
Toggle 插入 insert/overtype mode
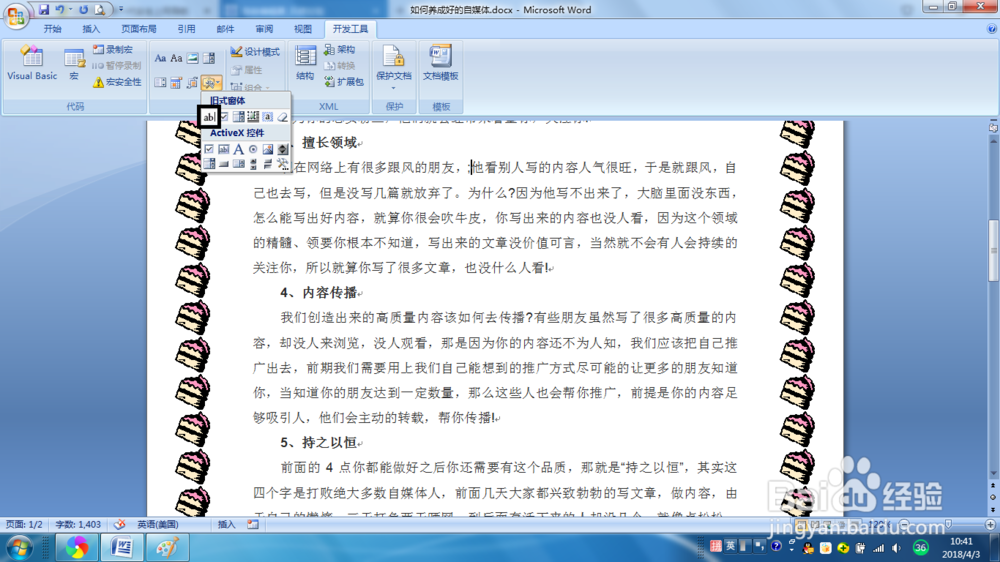(x=226, y=524)
